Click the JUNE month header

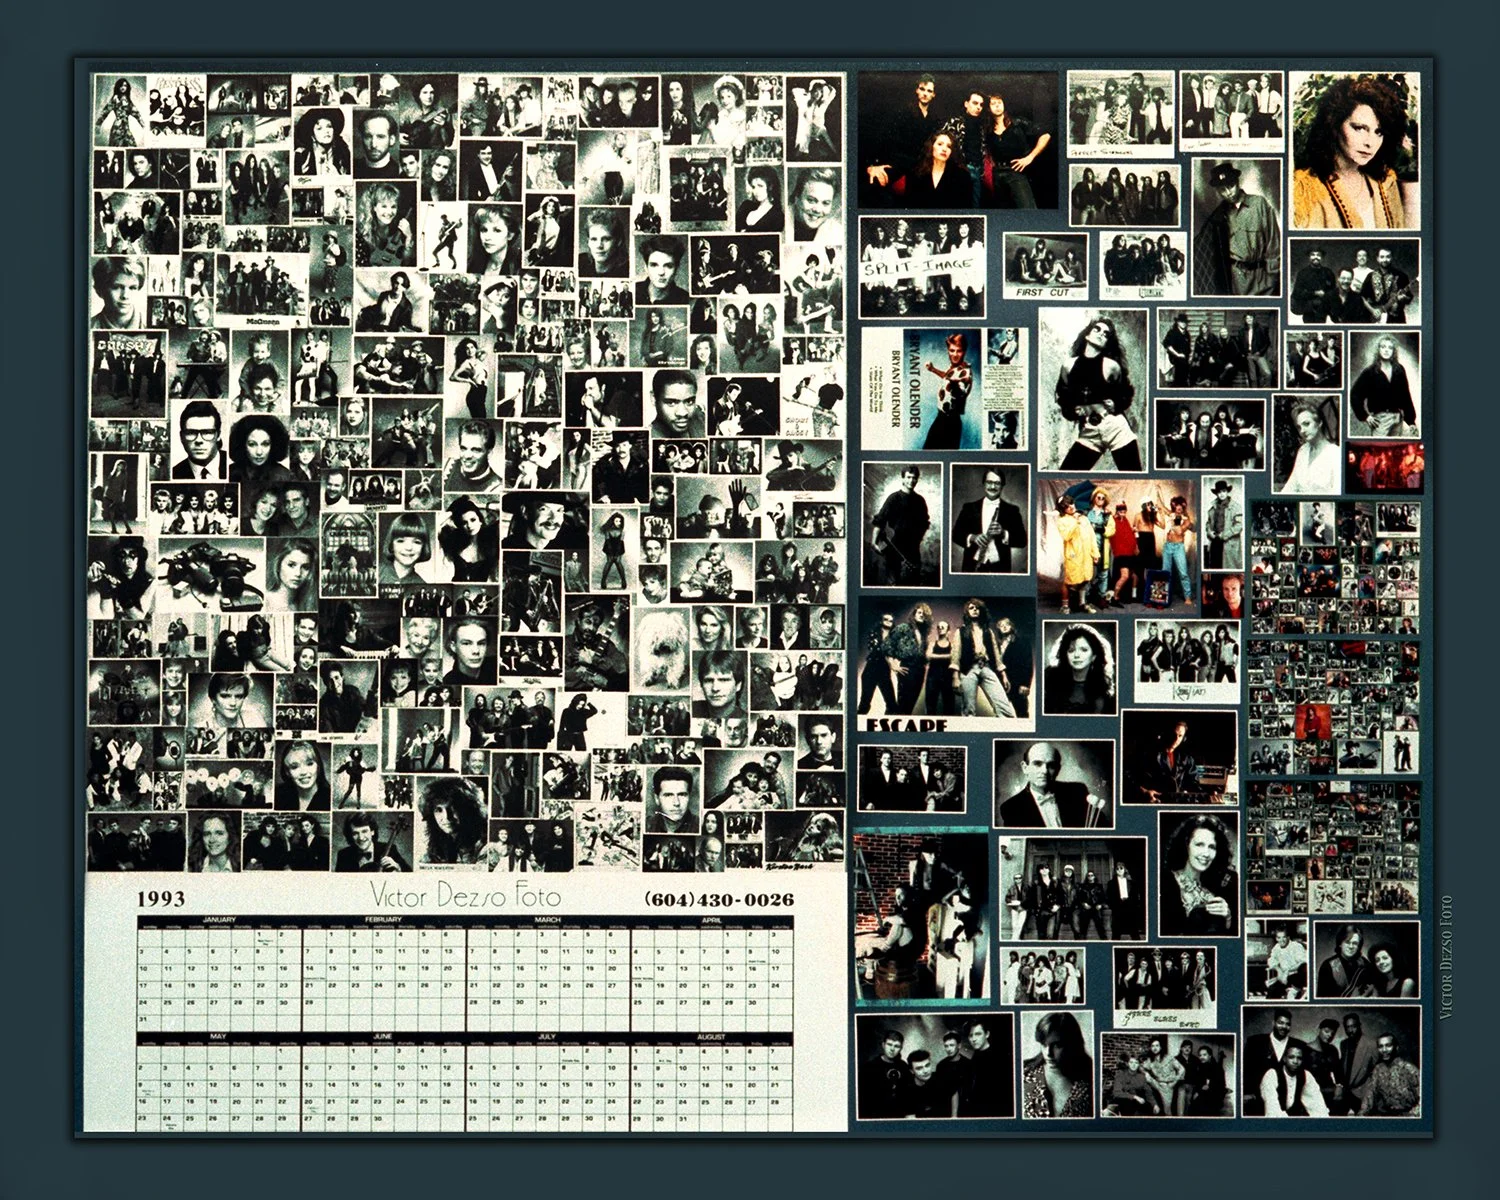click(383, 1036)
